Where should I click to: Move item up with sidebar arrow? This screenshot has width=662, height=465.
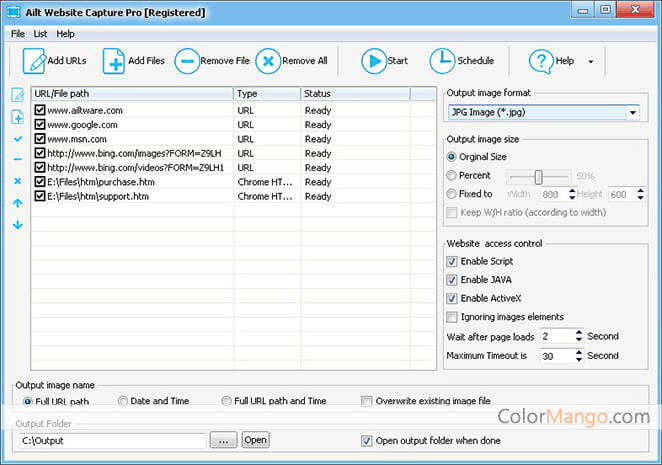point(18,203)
